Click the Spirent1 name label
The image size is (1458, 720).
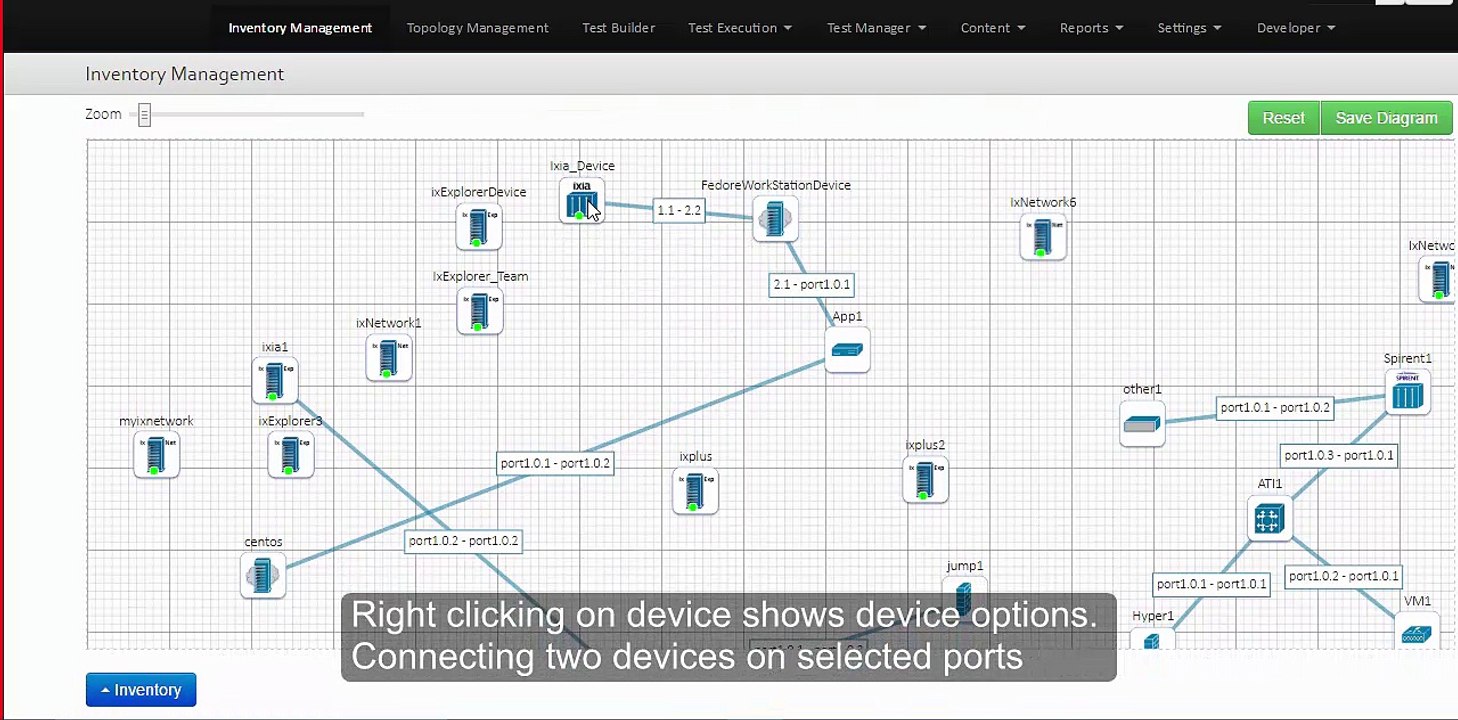coord(1408,359)
